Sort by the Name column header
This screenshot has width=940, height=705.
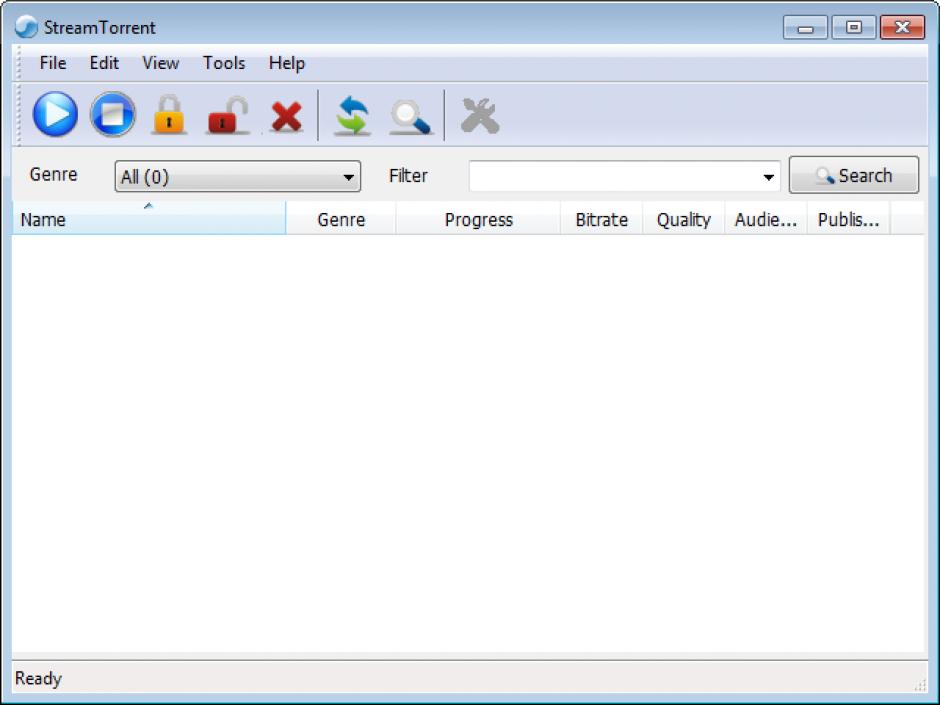click(149, 218)
